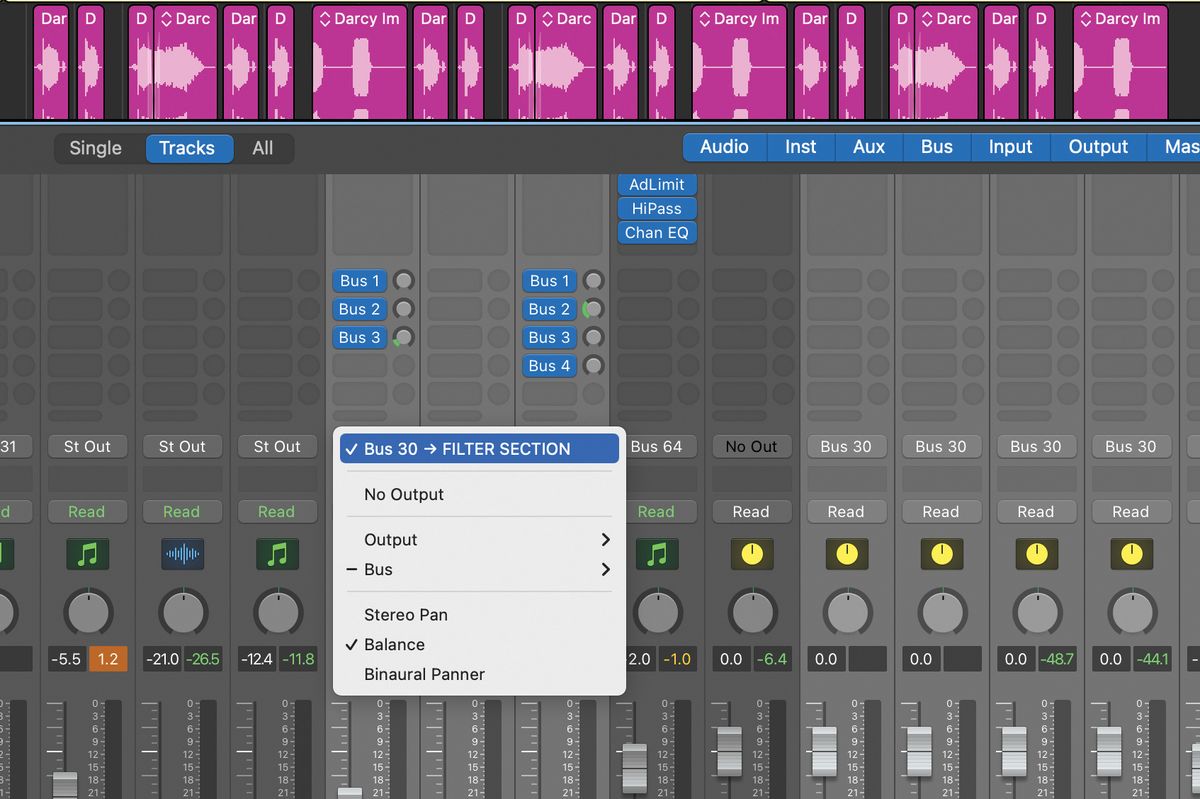
Task: Open the Bus 64 output slot menu
Action: point(657,446)
